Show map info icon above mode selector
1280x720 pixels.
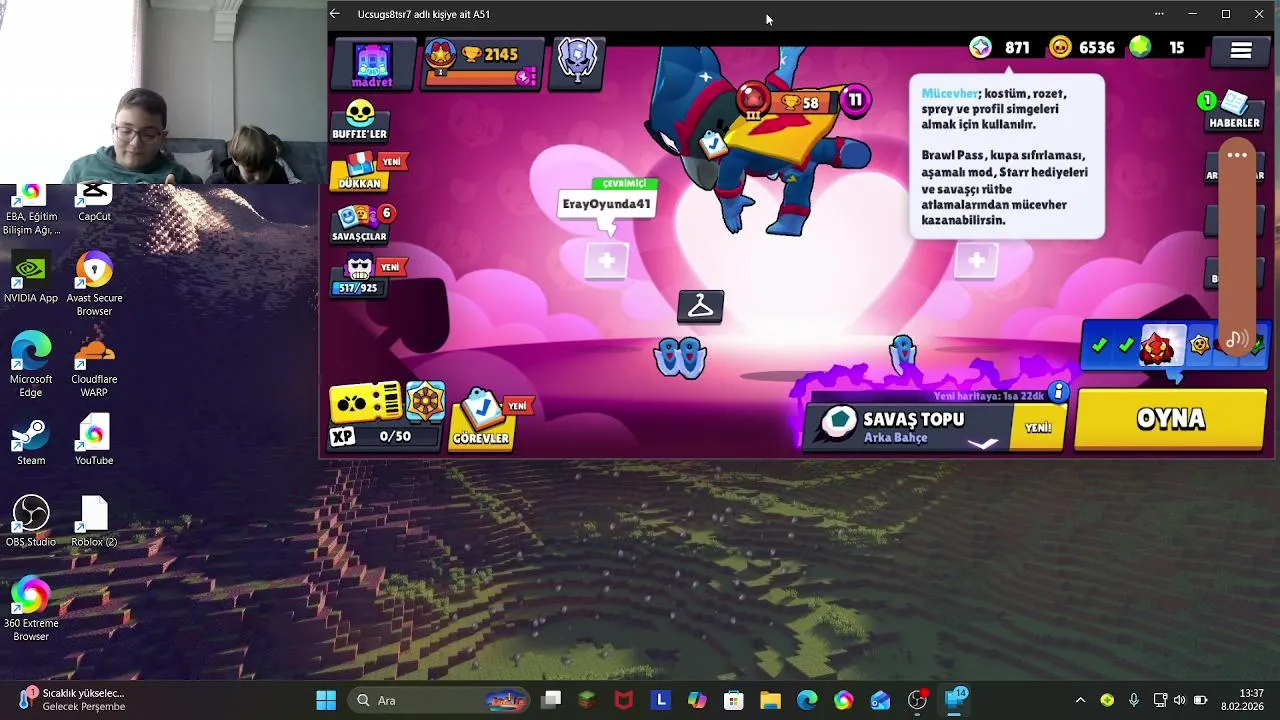(x=1058, y=392)
